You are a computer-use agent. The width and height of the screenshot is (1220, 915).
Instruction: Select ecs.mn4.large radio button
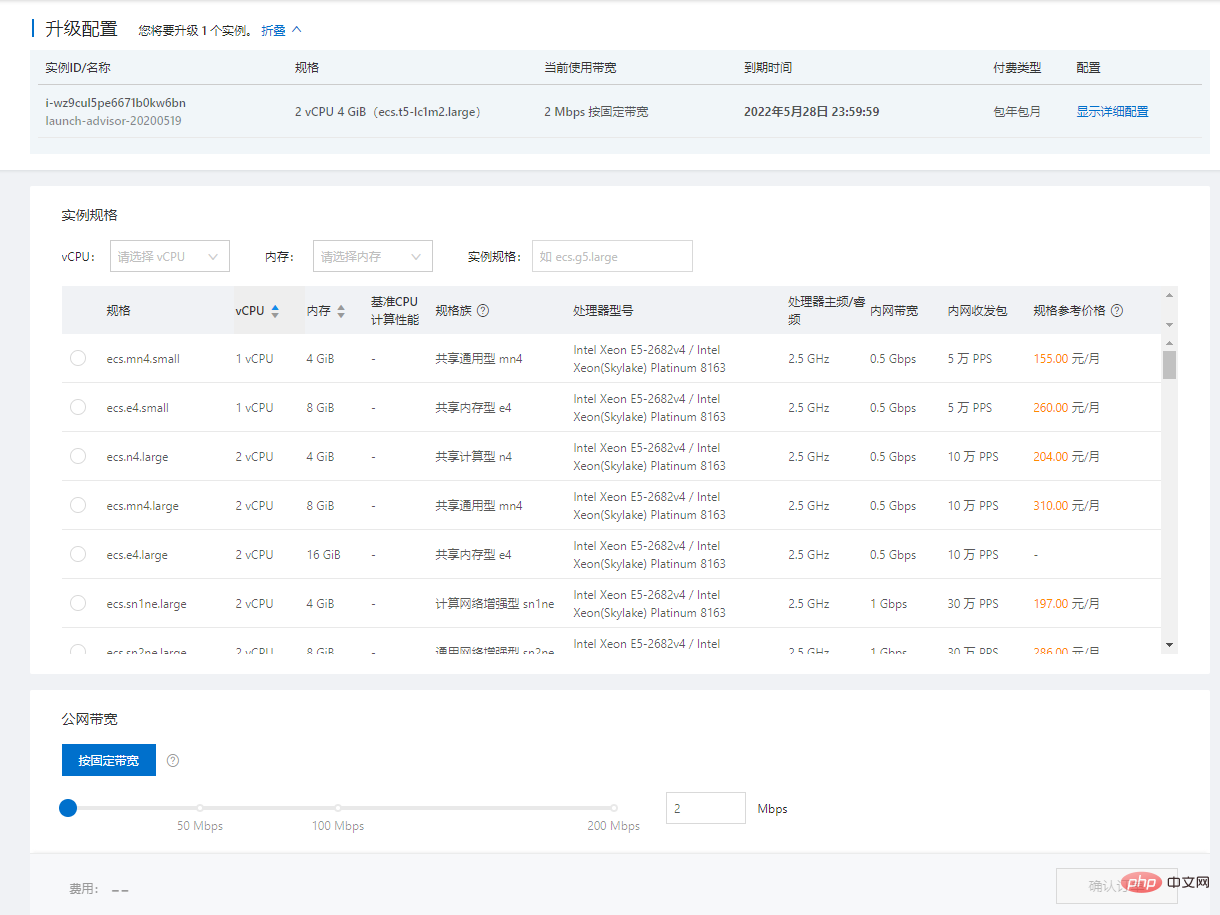coord(78,505)
